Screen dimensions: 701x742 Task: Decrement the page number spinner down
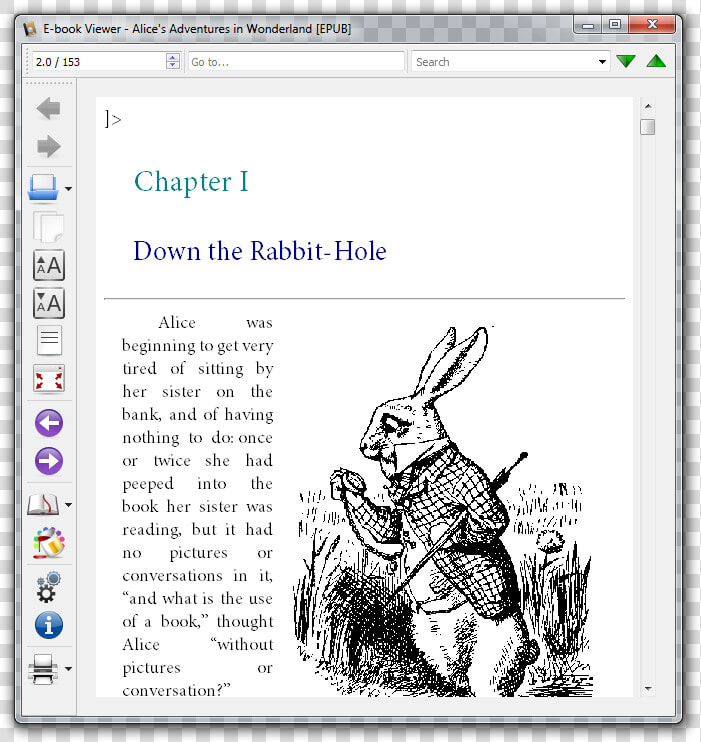pyautogui.click(x=173, y=66)
